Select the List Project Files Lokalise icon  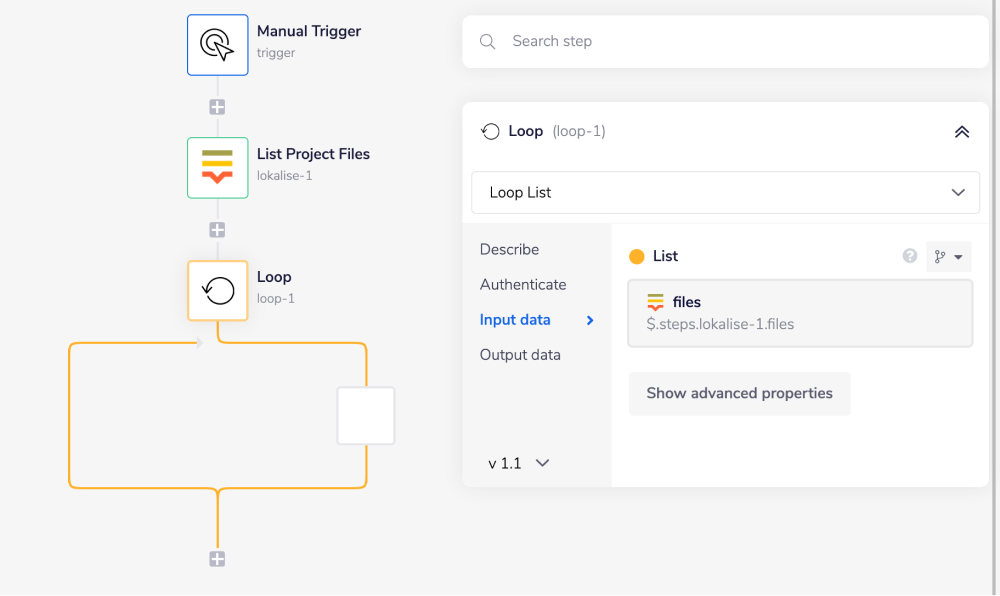[x=217, y=168]
